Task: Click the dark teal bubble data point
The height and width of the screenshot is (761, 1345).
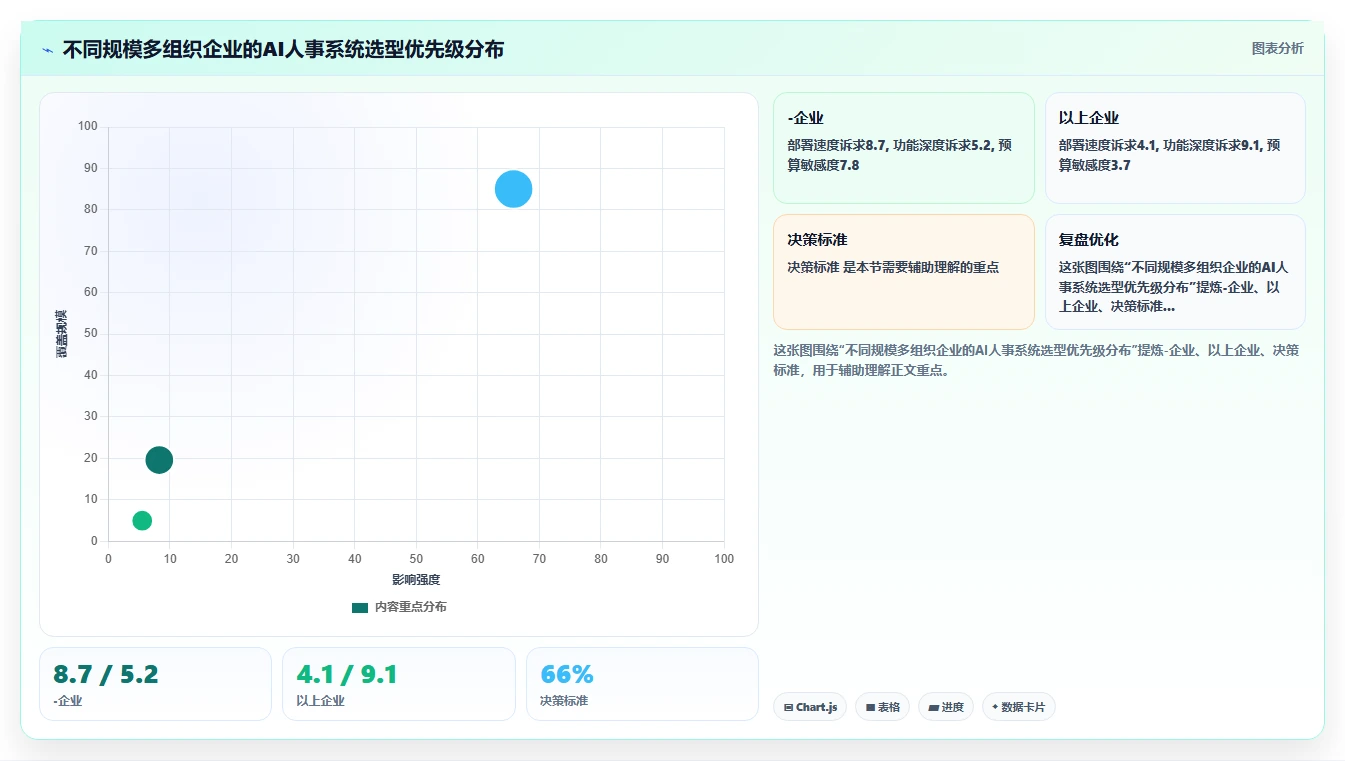Action: coord(159,460)
